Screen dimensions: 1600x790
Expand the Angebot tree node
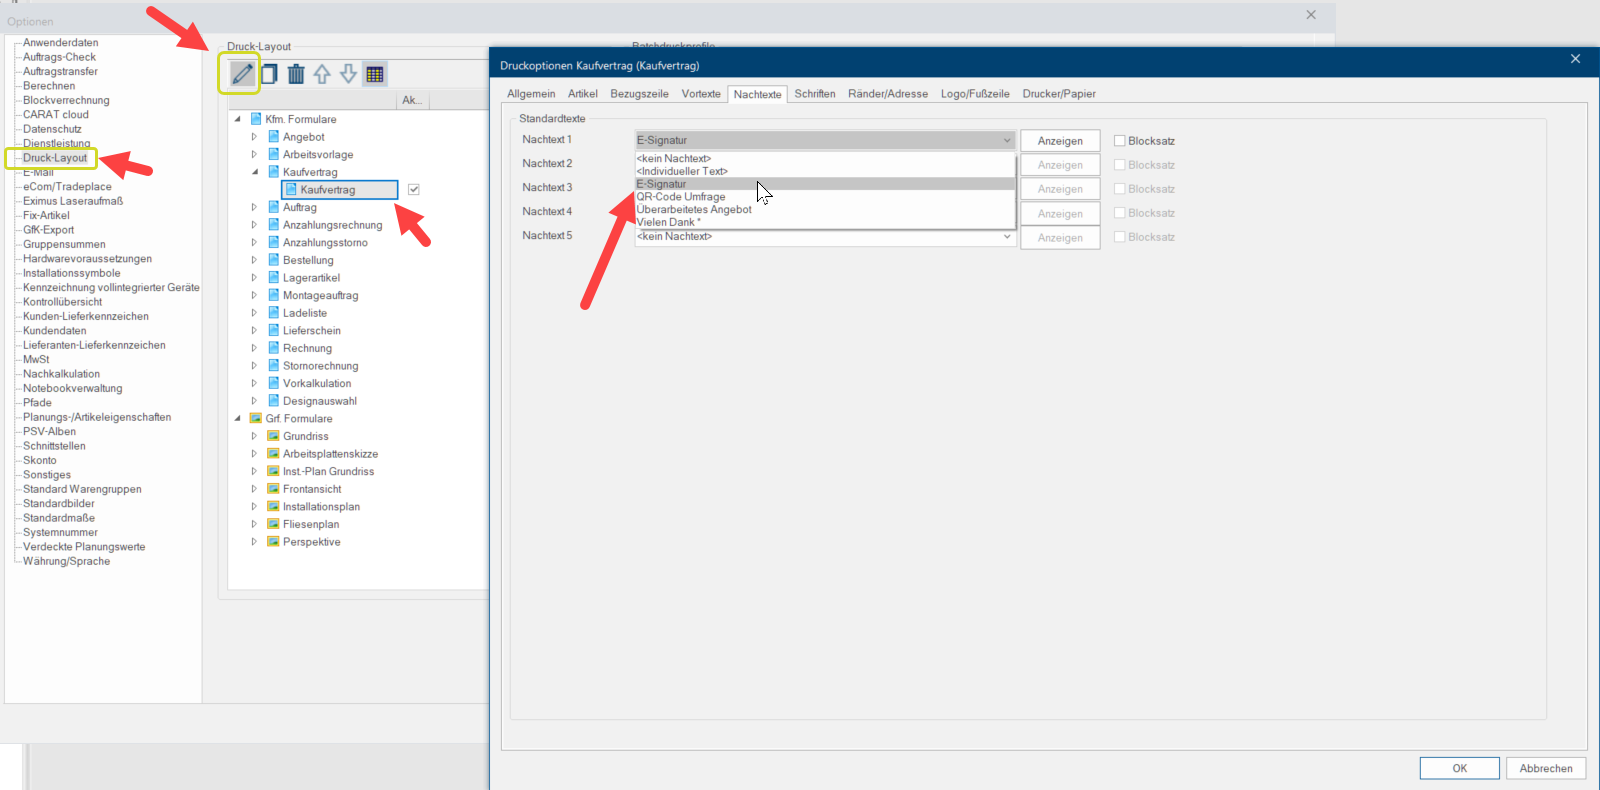(x=254, y=137)
